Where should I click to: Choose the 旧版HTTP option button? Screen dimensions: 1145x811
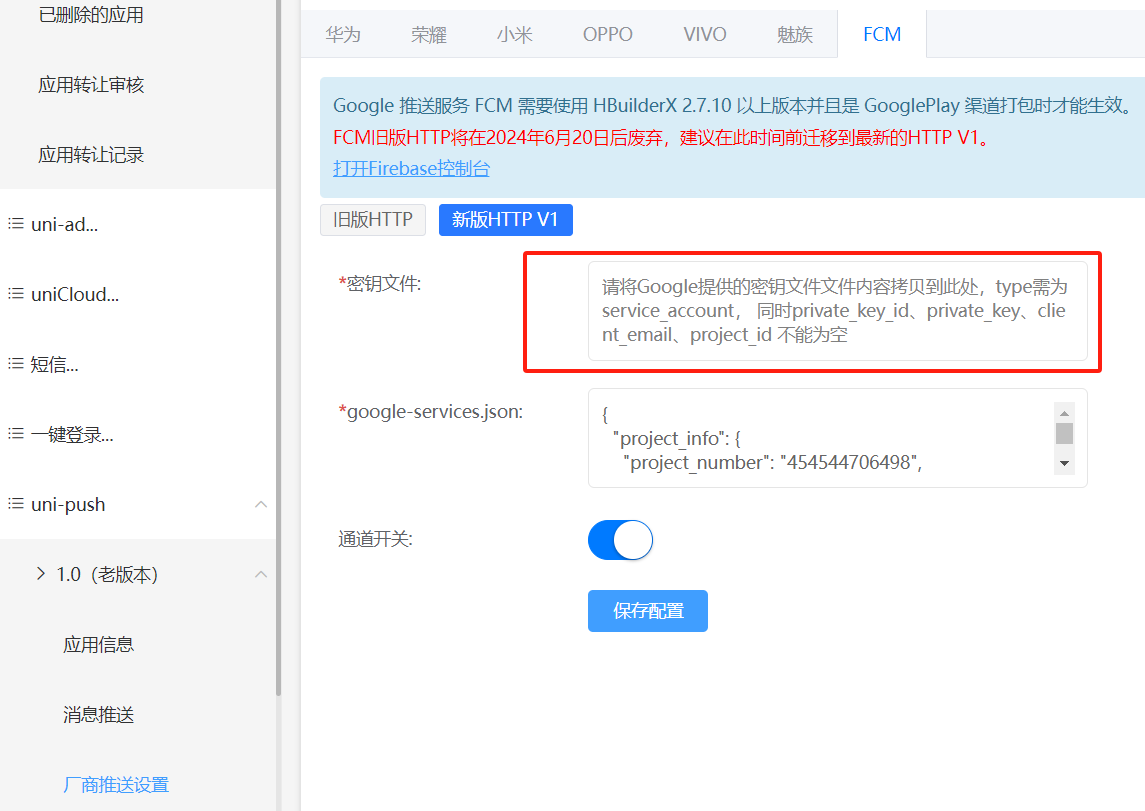point(373,220)
